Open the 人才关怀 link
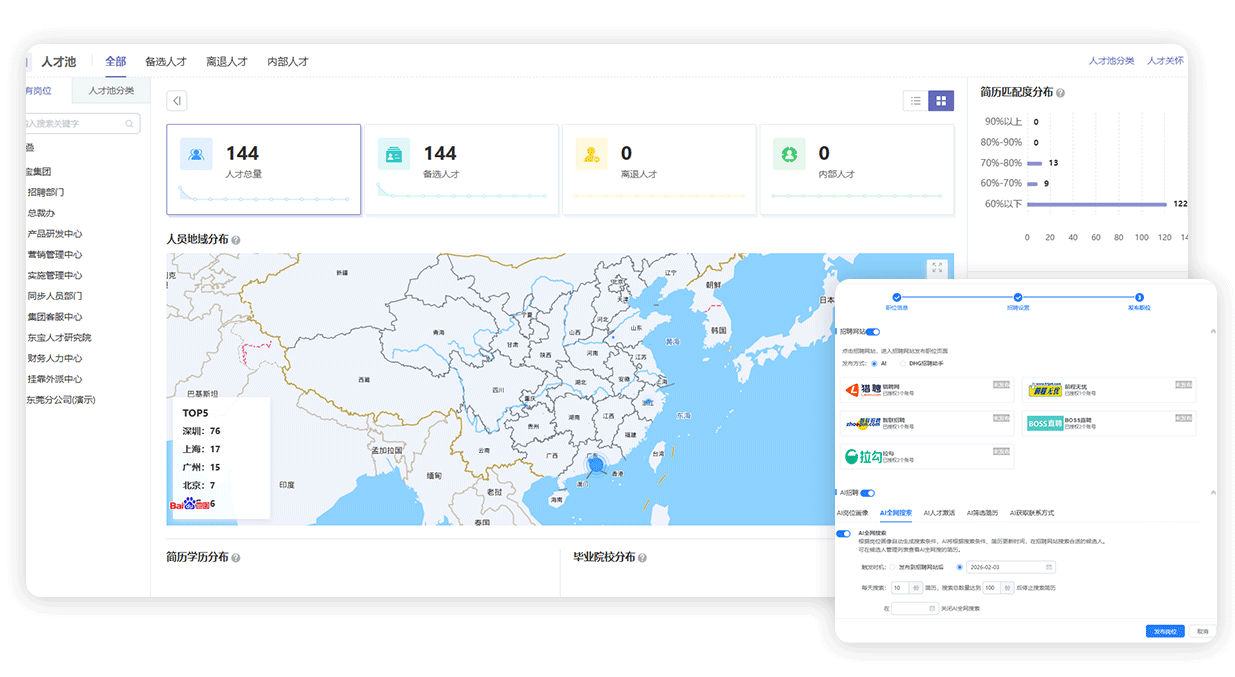 tap(1165, 61)
